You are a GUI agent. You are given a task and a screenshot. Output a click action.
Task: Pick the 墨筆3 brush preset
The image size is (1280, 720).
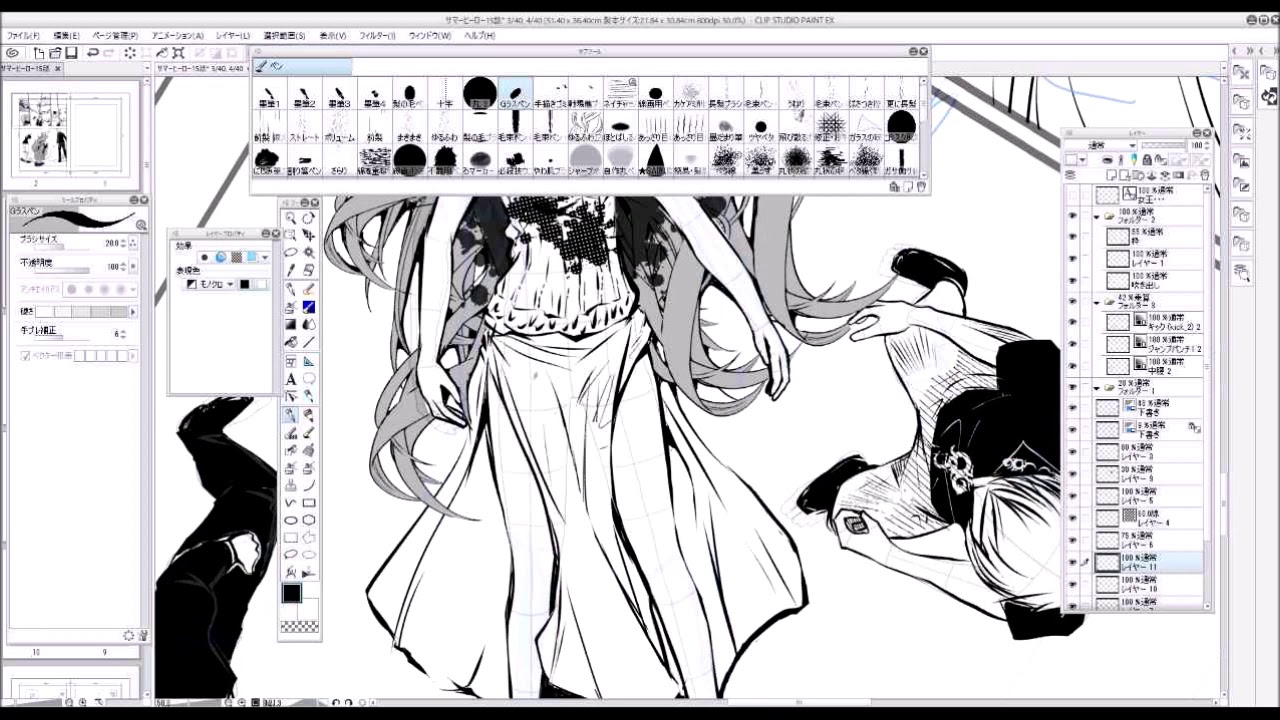point(339,94)
